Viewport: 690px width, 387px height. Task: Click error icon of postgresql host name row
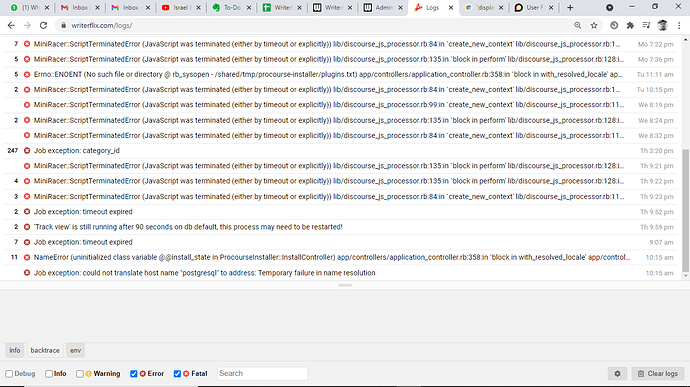point(27,273)
